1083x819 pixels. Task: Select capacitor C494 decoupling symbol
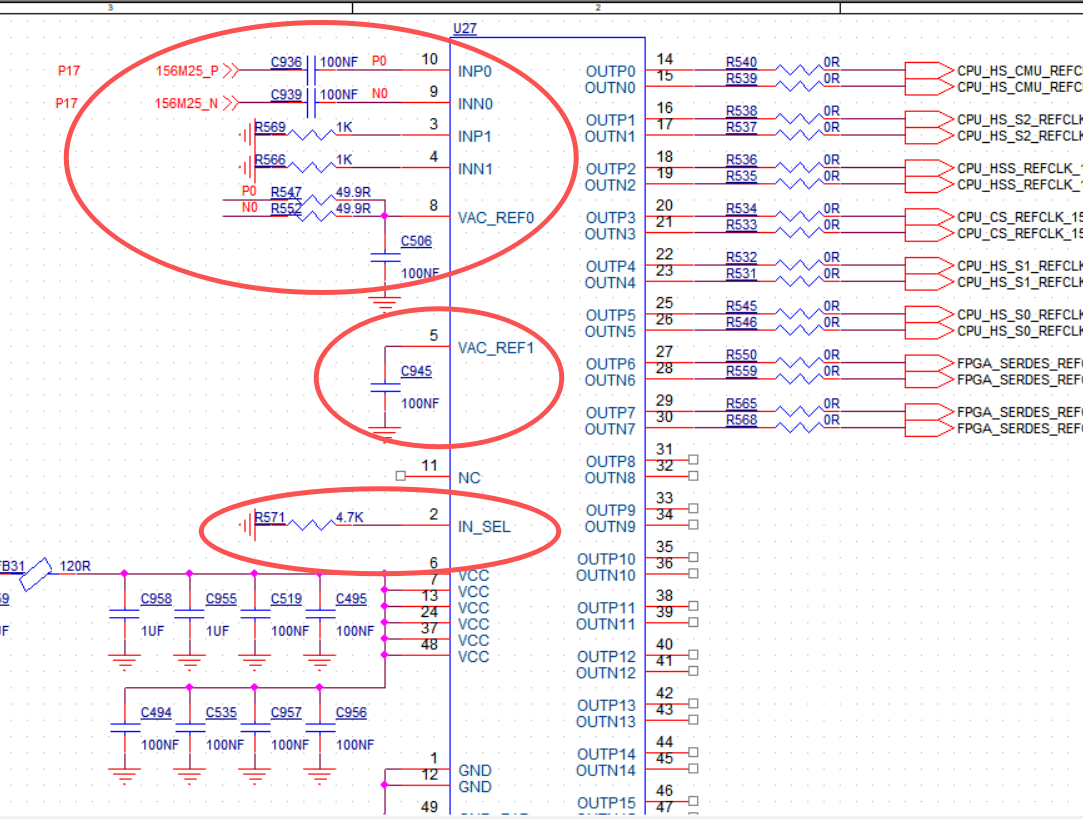click(125, 727)
